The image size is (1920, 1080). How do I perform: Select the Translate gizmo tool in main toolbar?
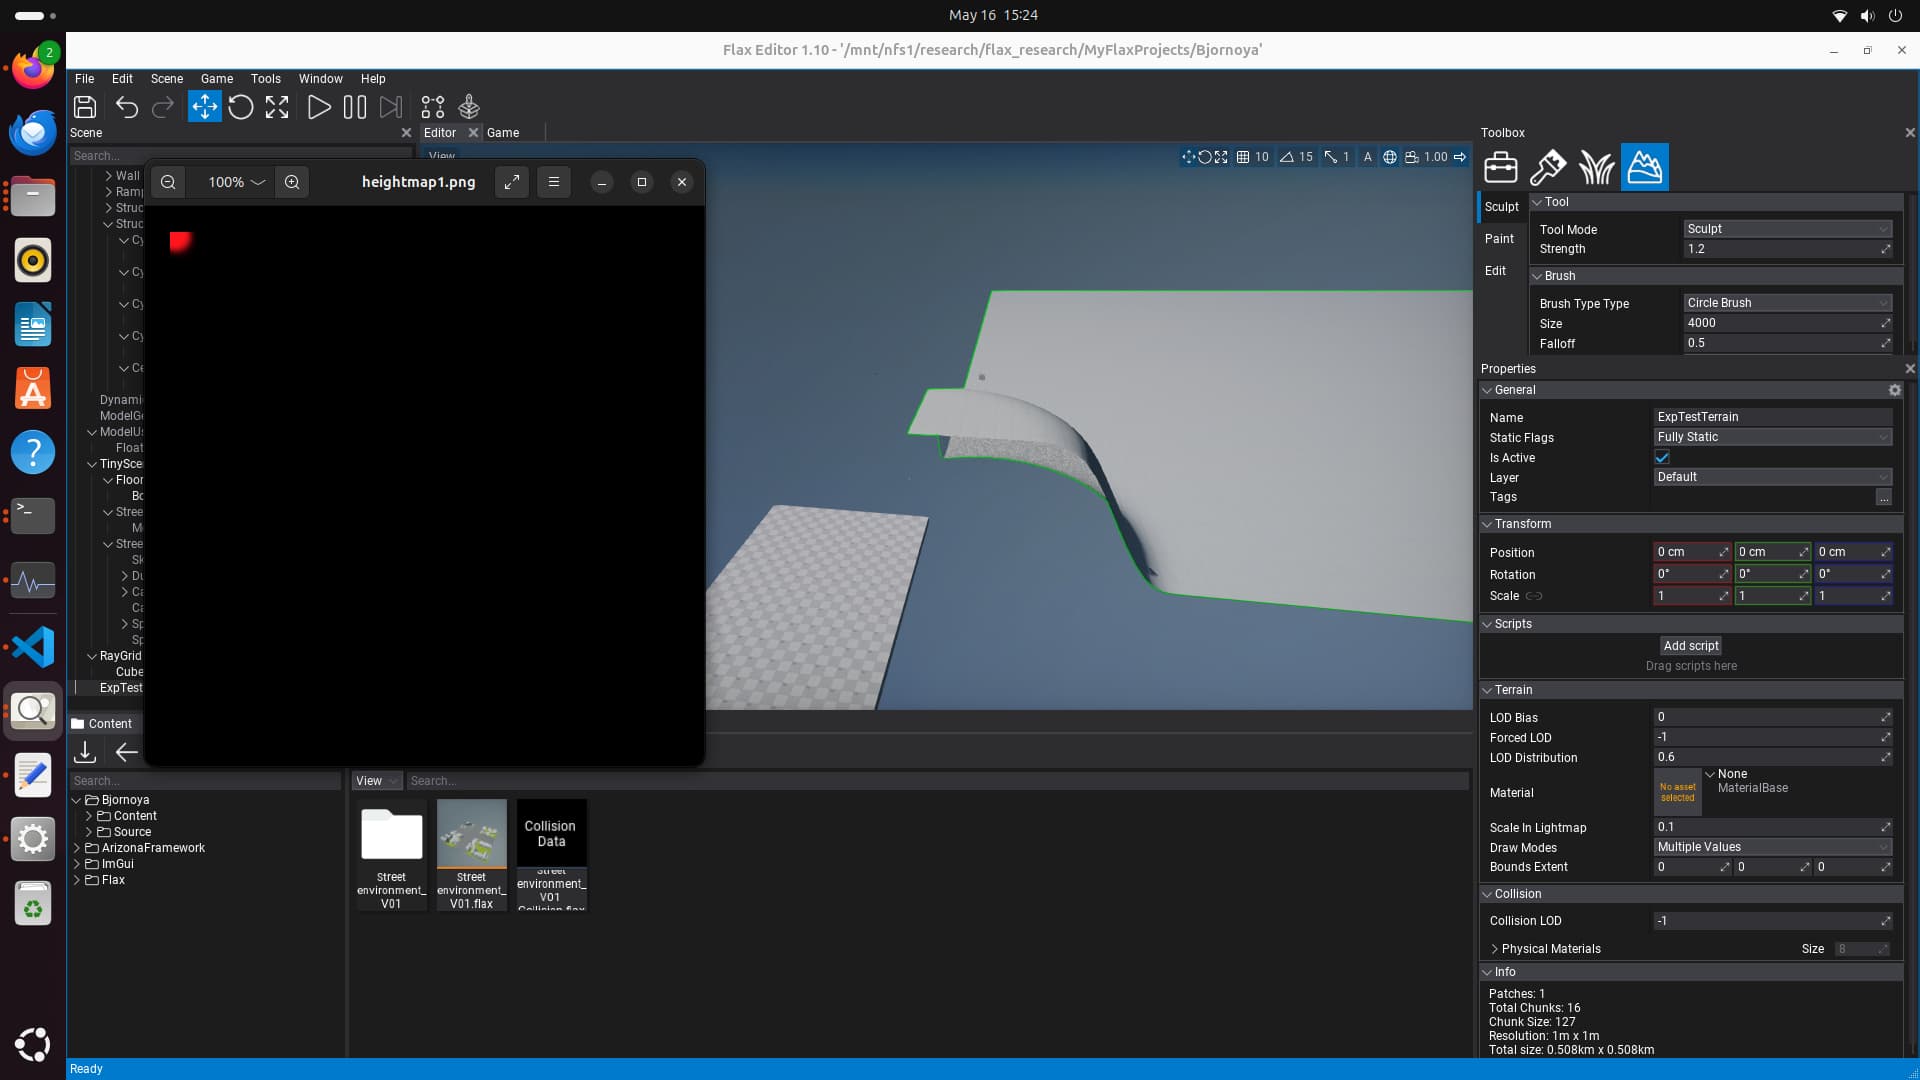[204, 107]
